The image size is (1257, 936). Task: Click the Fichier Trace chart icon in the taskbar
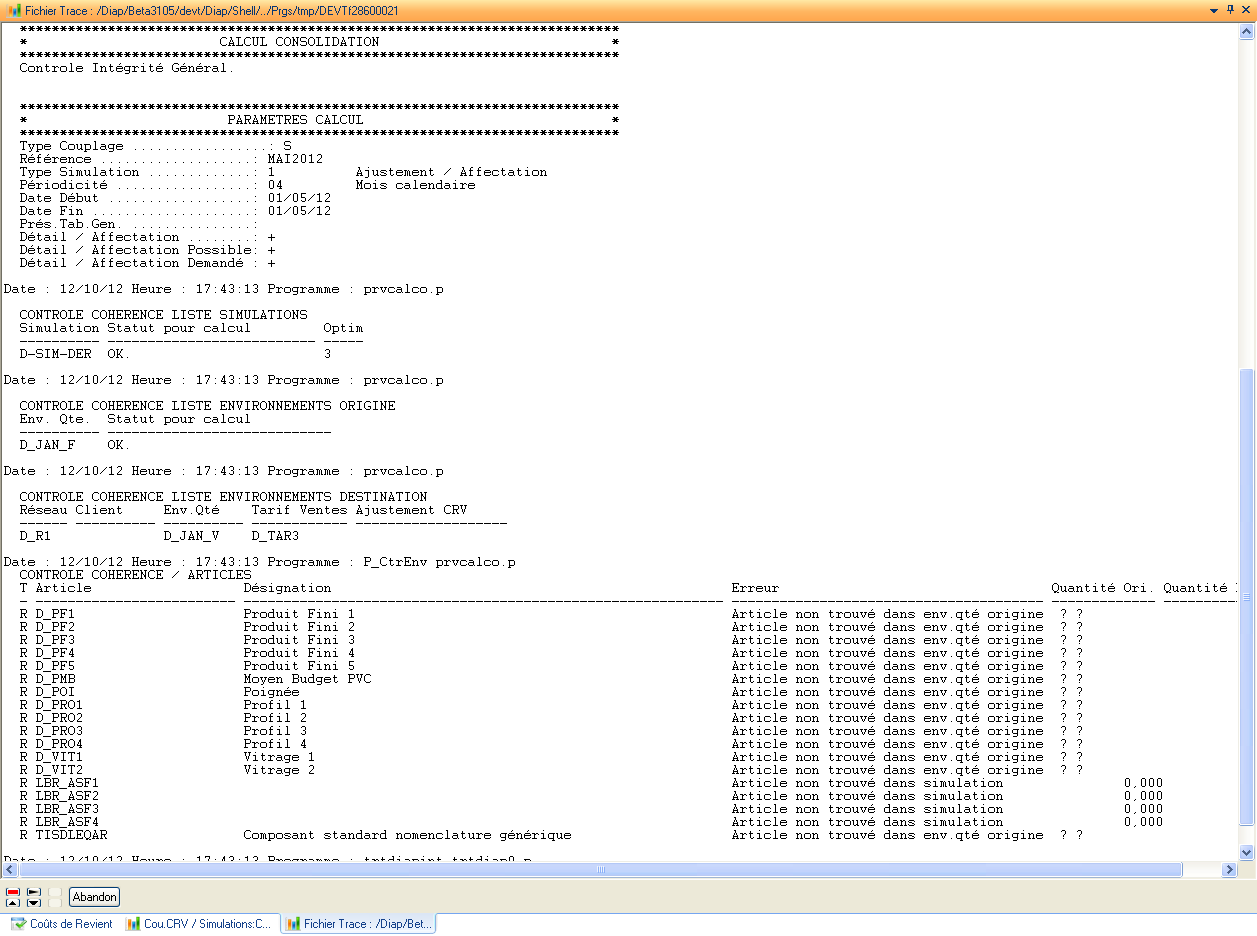pyautogui.click(x=291, y=923)
